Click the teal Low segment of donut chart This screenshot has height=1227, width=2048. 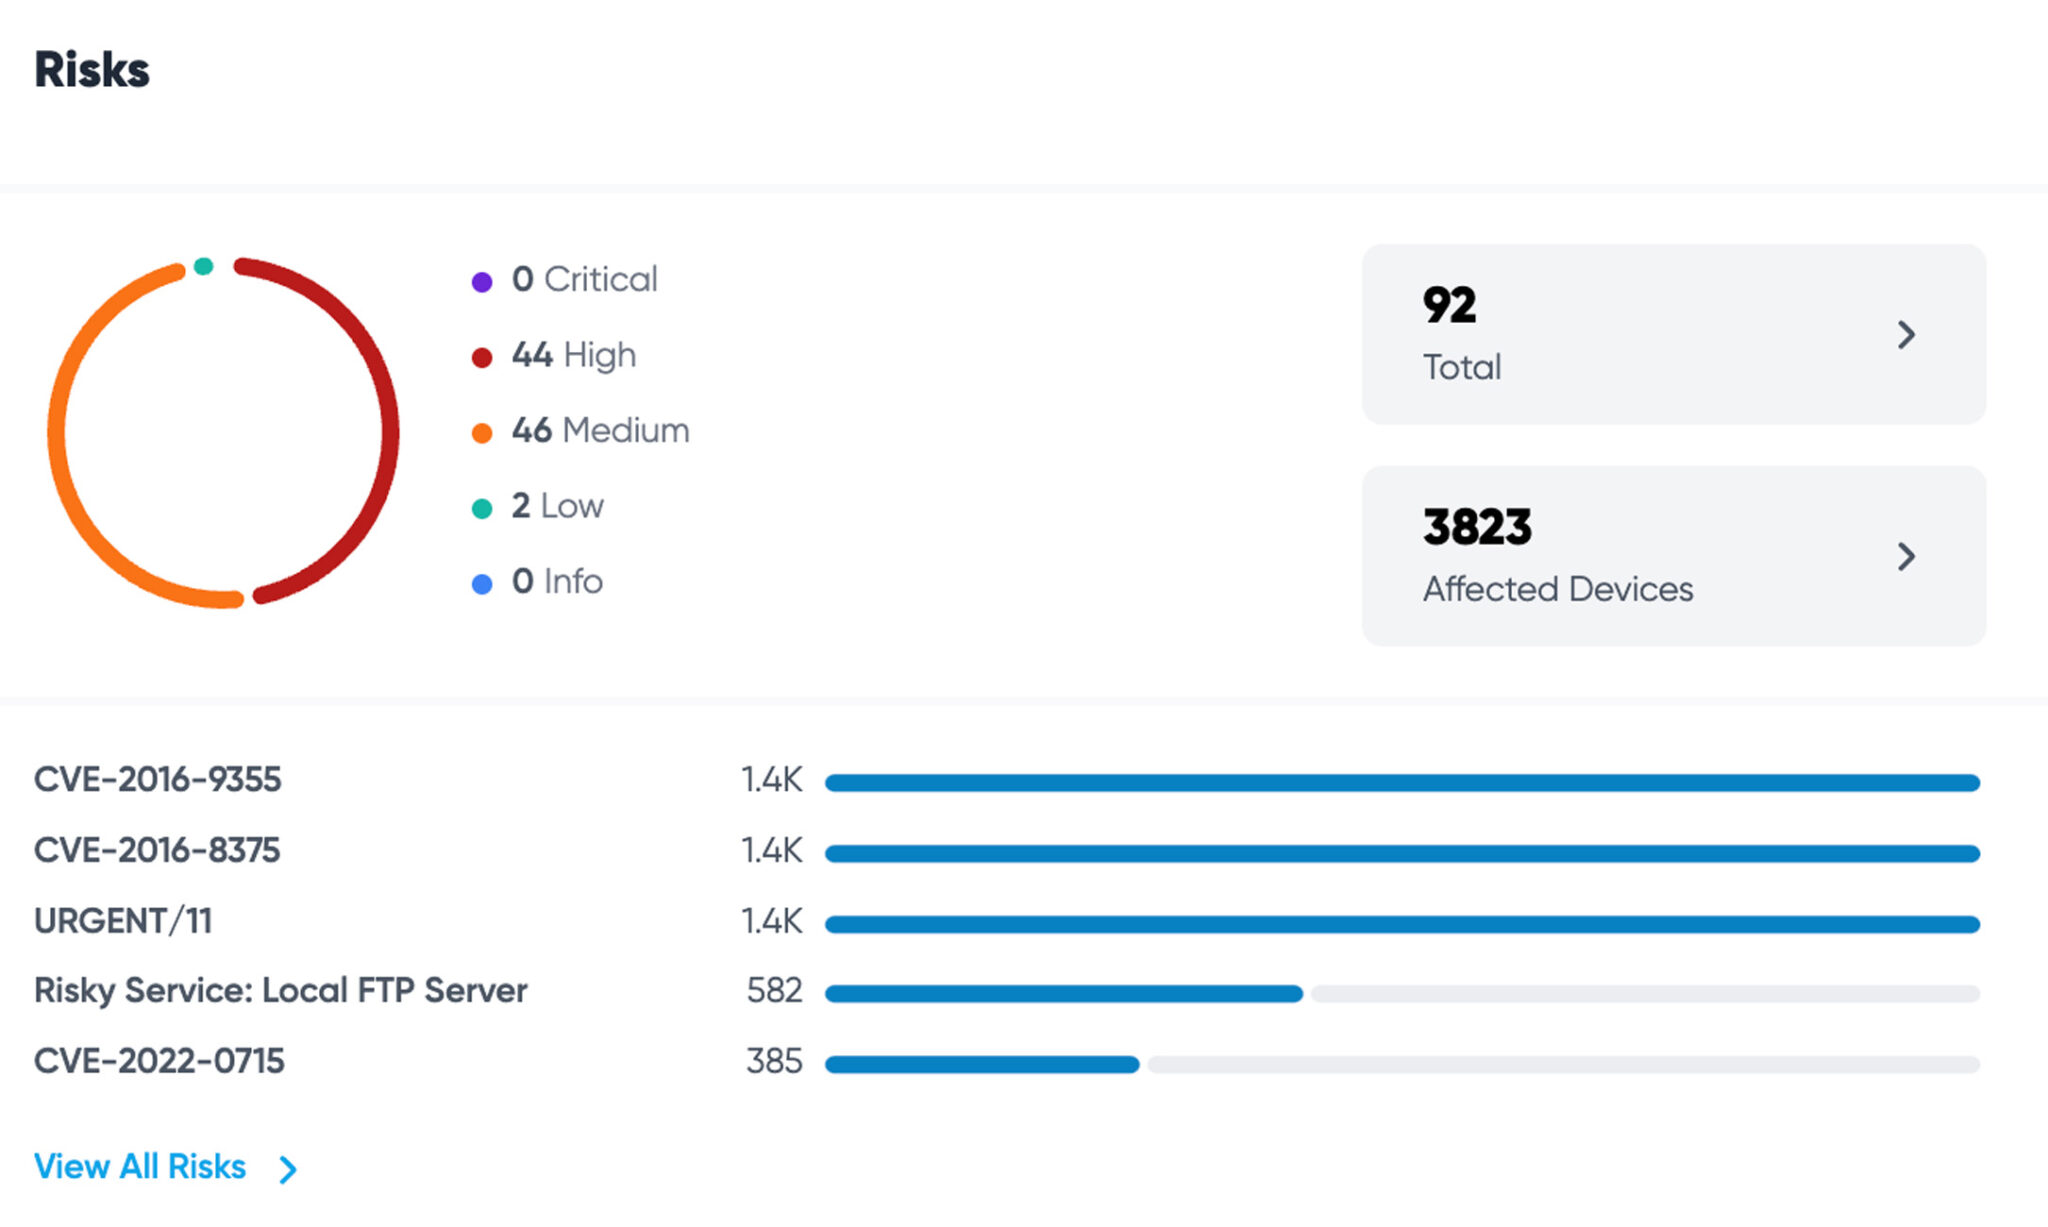click(x=203, y=266)
